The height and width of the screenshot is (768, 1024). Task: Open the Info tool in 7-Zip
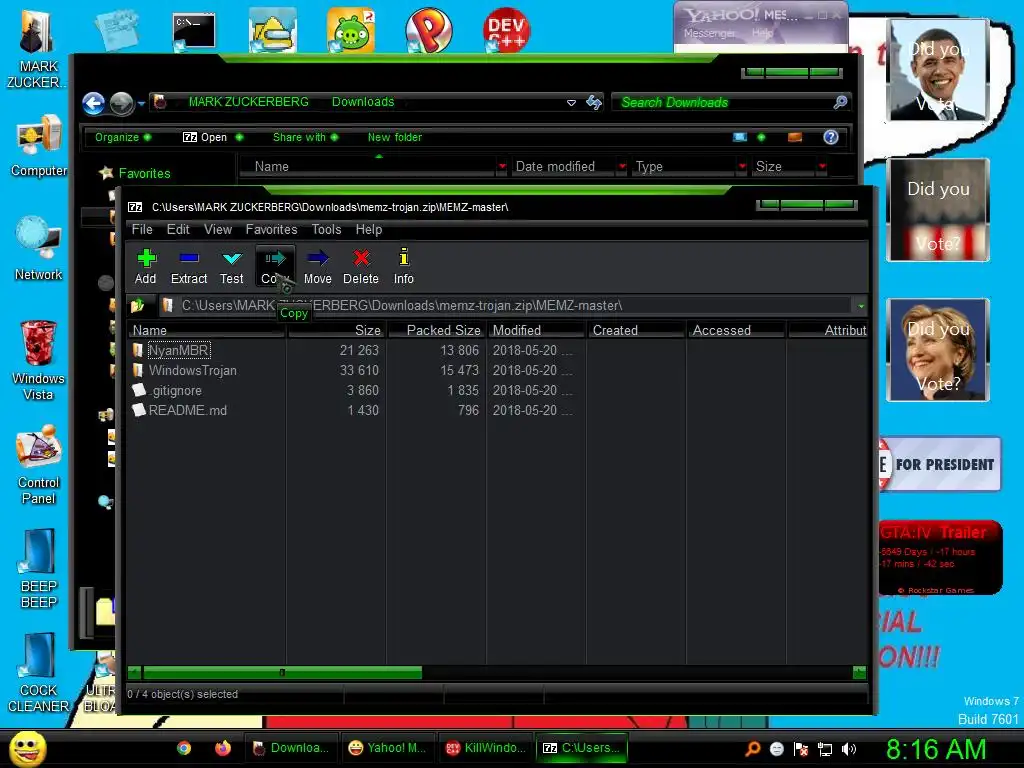point(404,266)
